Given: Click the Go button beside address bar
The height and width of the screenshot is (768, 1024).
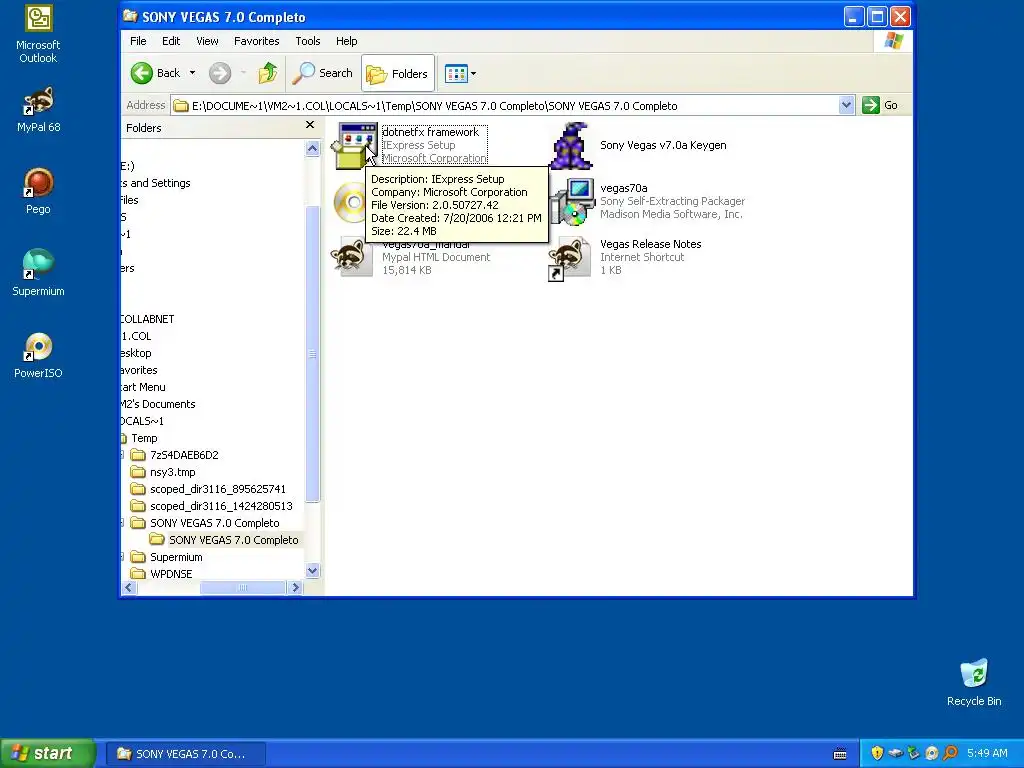Looking at the screenshot, I should (880, 105).
